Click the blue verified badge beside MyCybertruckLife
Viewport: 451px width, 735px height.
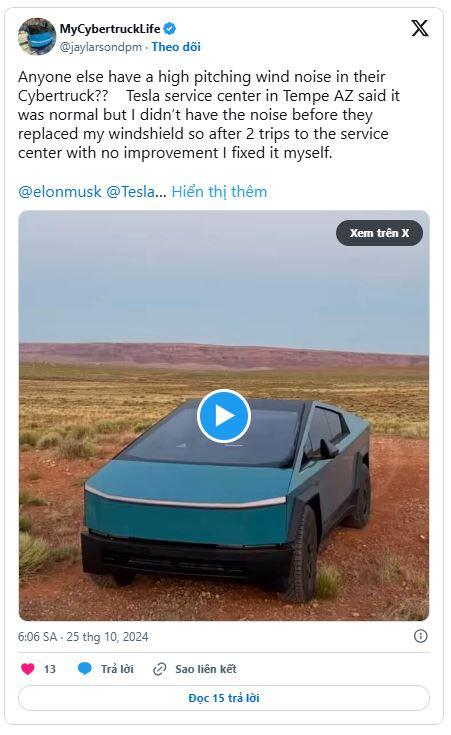coord(170,29)
